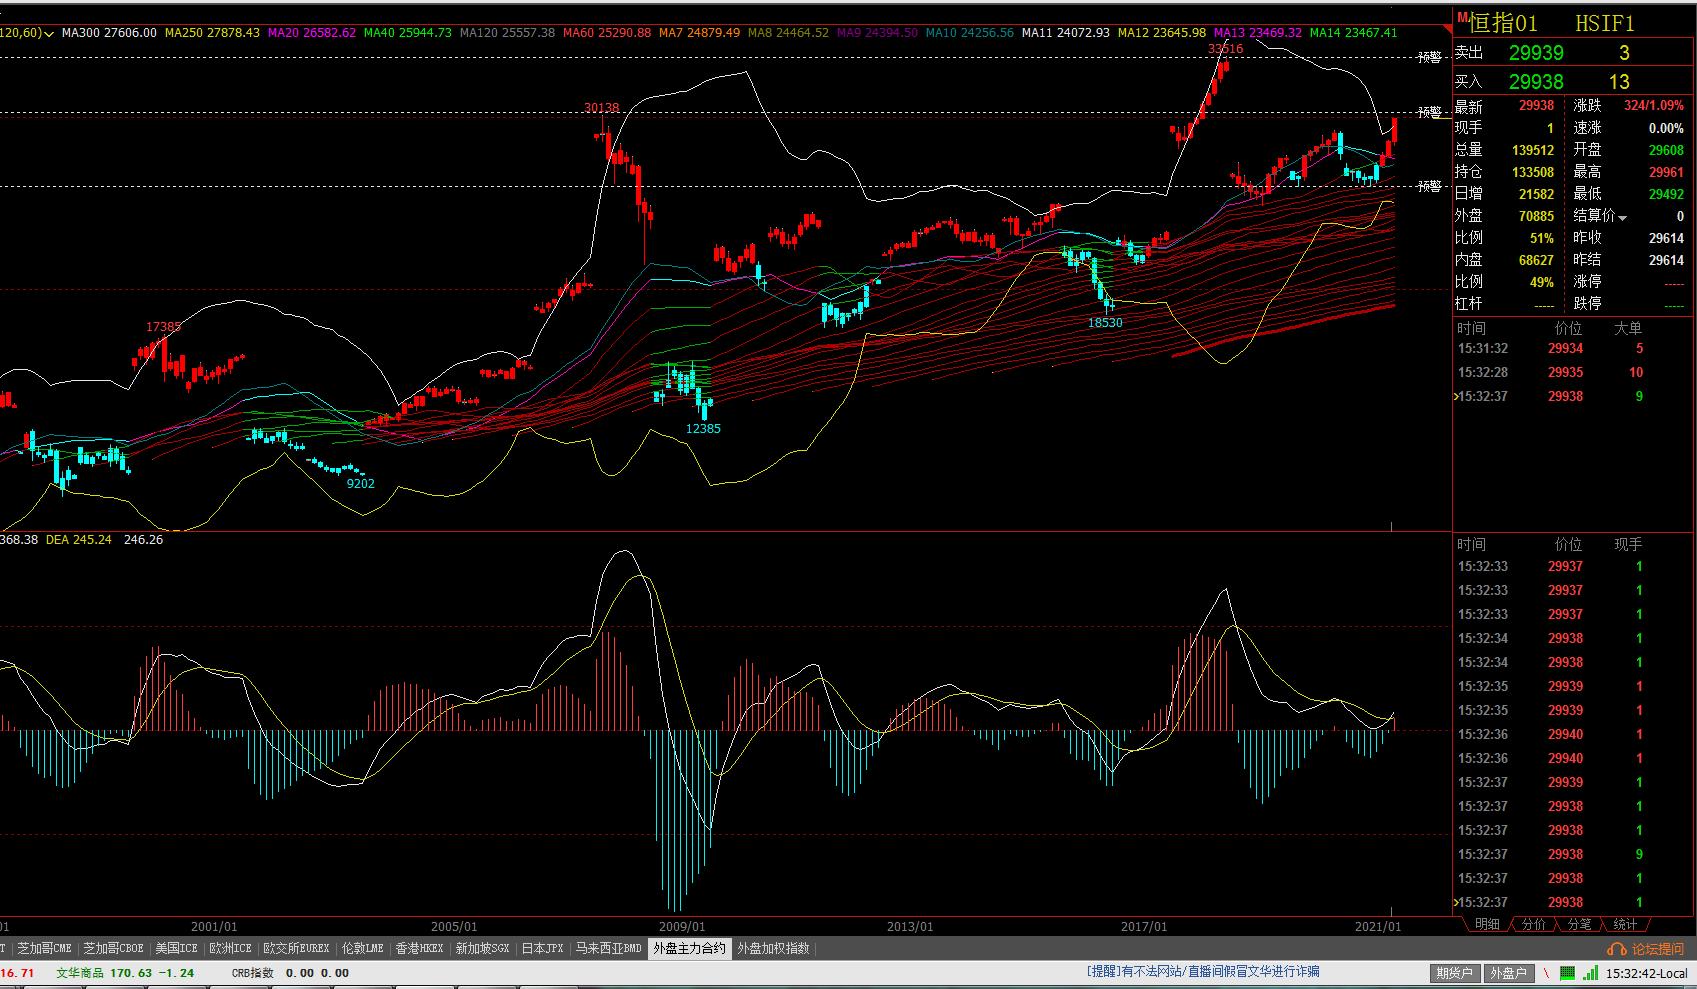The width and height of the screenshot is (1697, 989).
Task: Click the large order row at 15:32:28
Action: [1572, 373]
